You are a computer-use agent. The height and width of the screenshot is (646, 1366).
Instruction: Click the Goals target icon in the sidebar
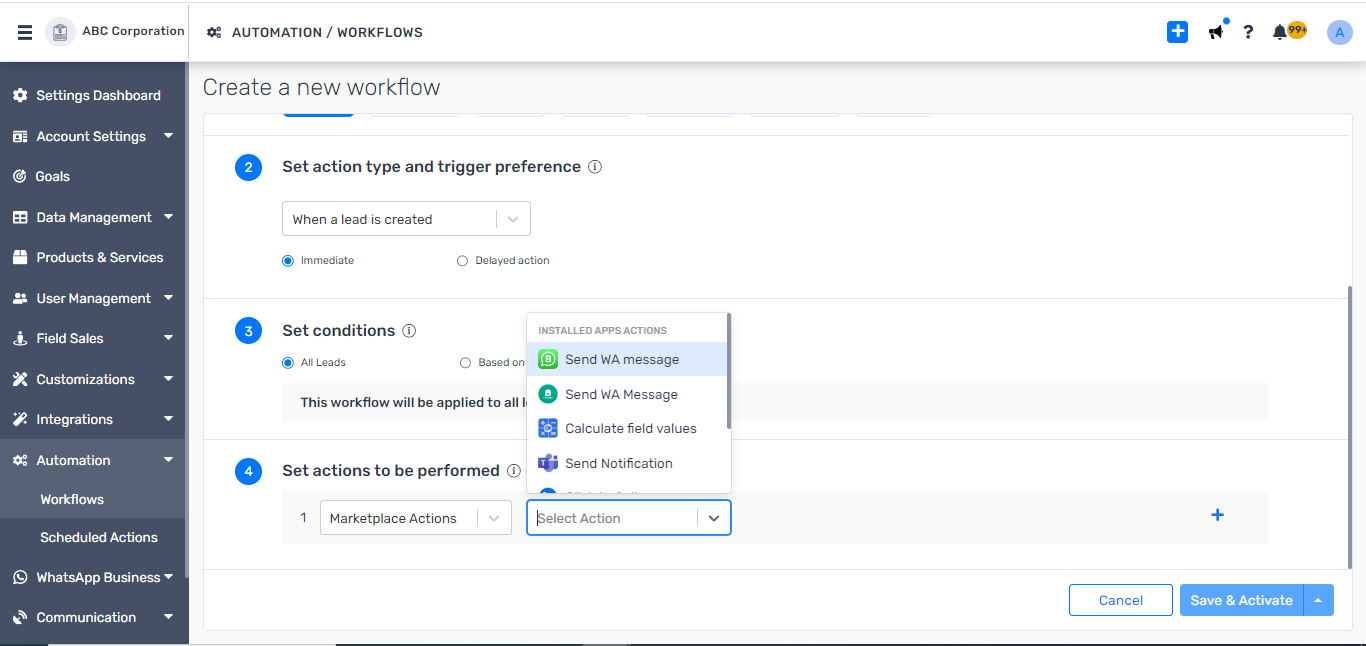20,177
